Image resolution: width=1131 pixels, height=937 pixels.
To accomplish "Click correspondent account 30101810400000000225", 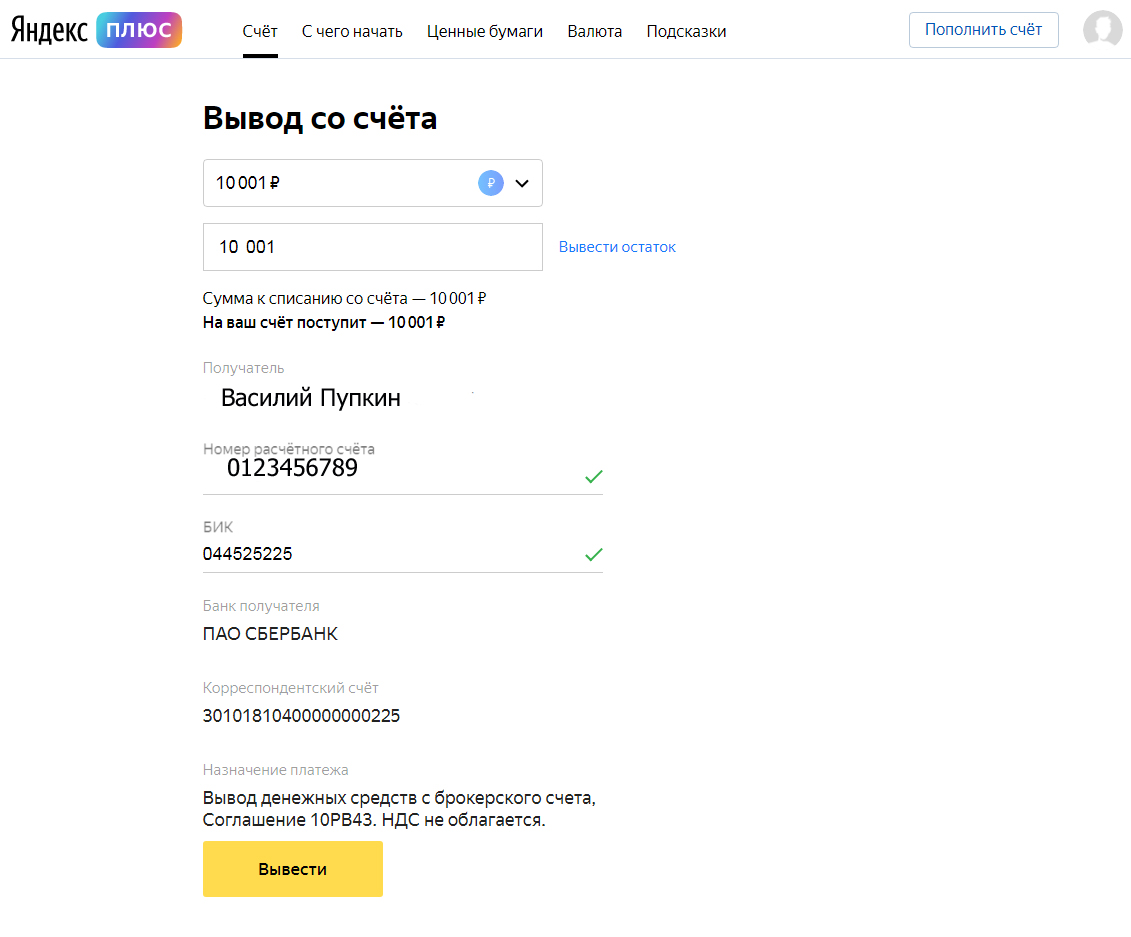I will [x=301, y=716].
